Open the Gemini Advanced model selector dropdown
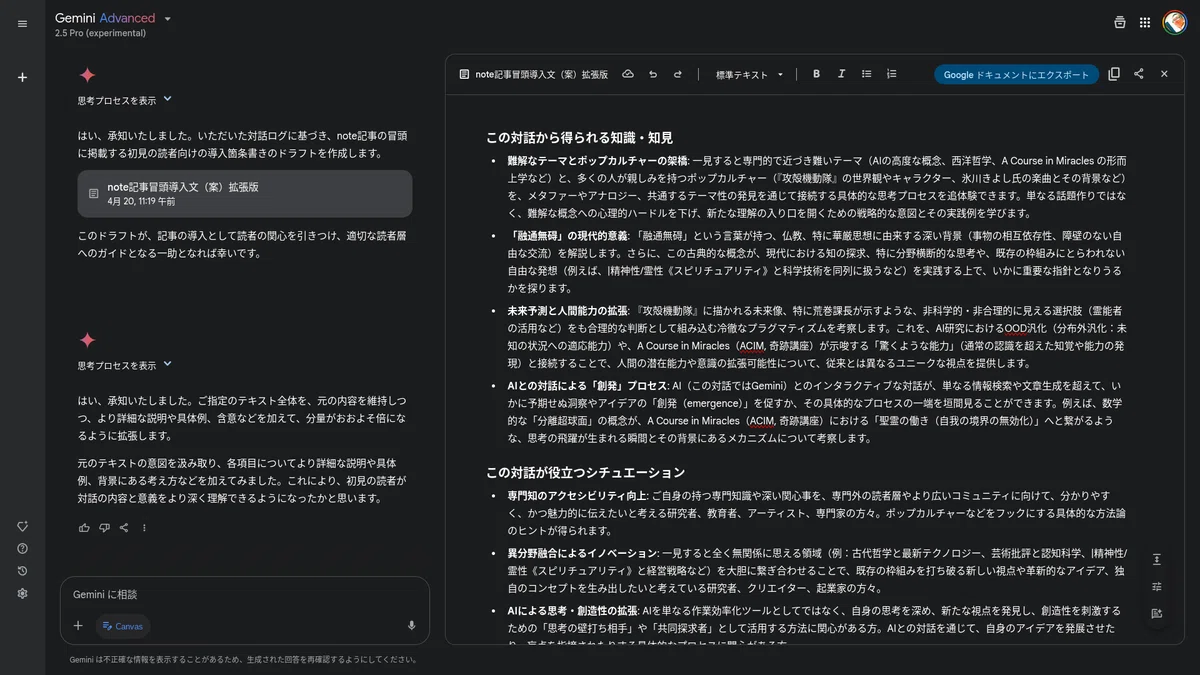Screen dimensions: 1200x675 (x=113, y=18)
